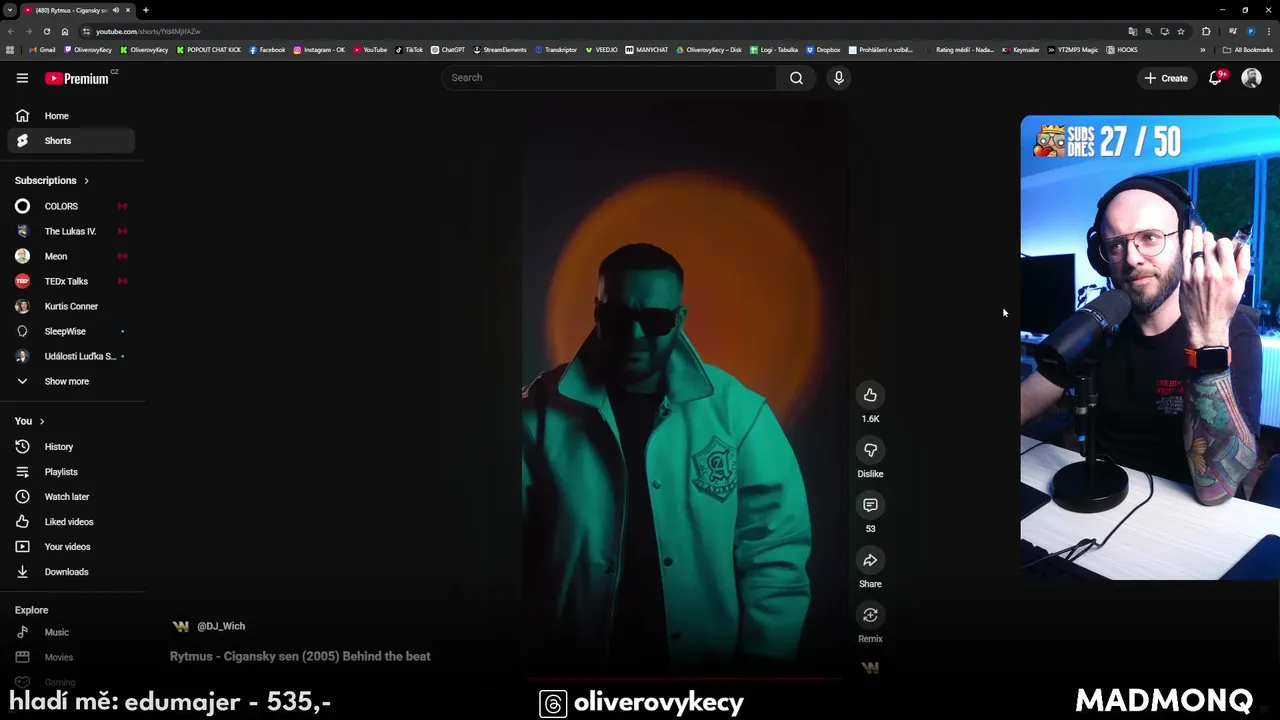Screen dimensions: 1280x720
Task: Expand the Subscriptions section arrow
Action: [86, 181]
